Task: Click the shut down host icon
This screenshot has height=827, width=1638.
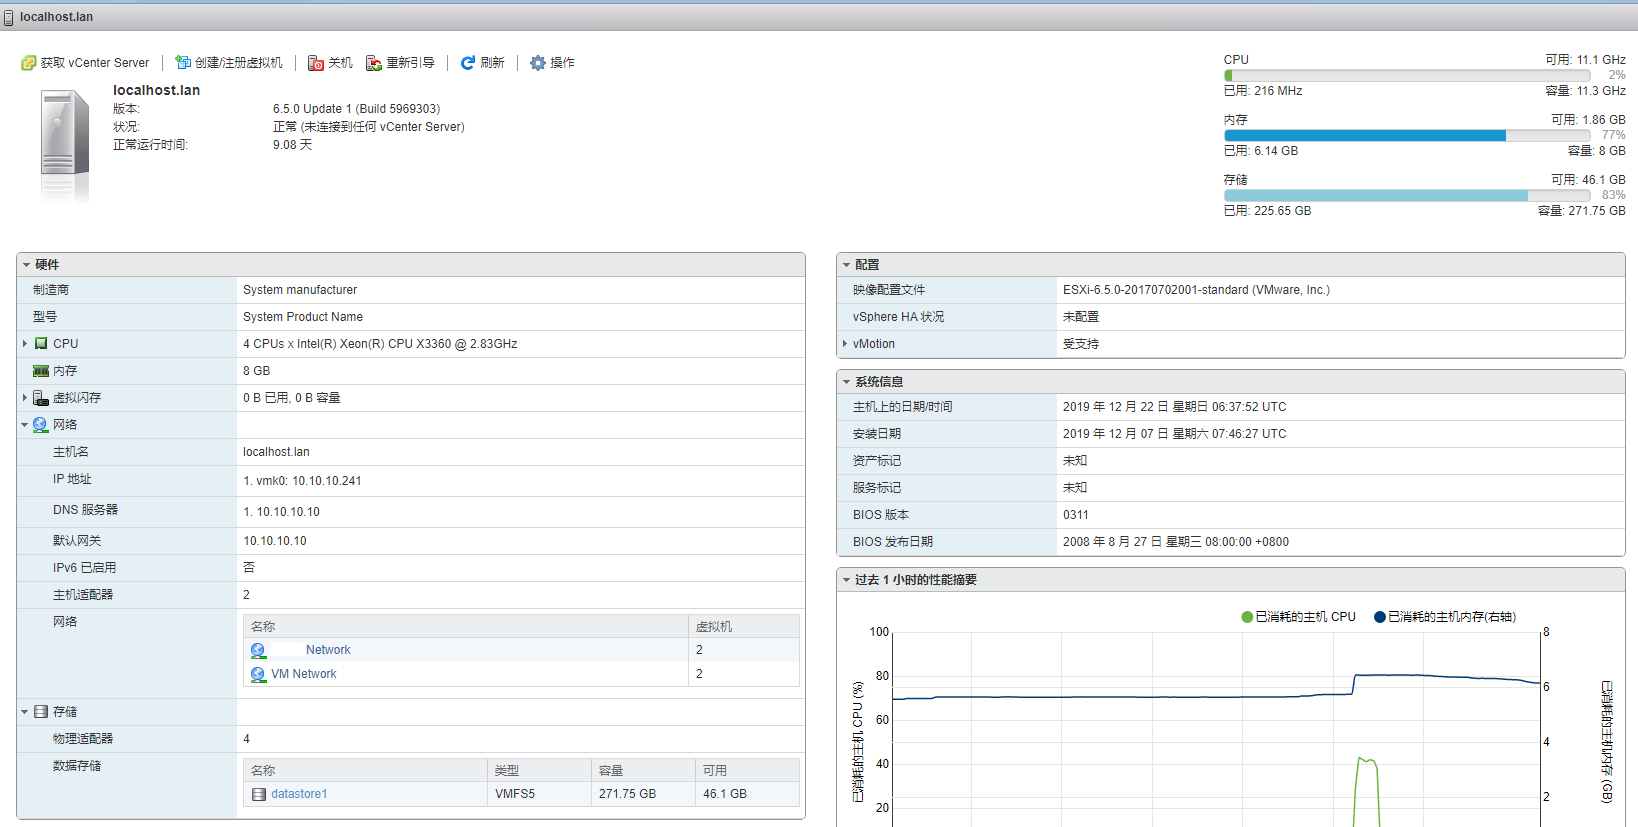Action: click(316, 63)
